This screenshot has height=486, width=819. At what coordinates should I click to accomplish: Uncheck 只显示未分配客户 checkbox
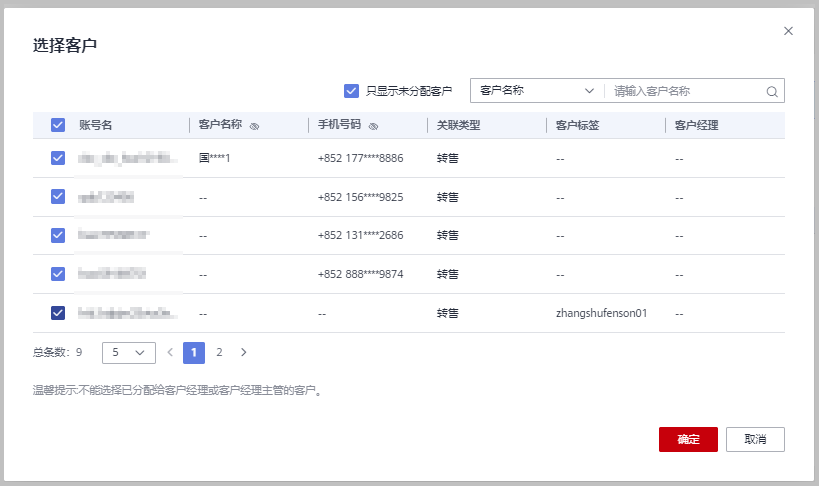click(x=351, y=91)
